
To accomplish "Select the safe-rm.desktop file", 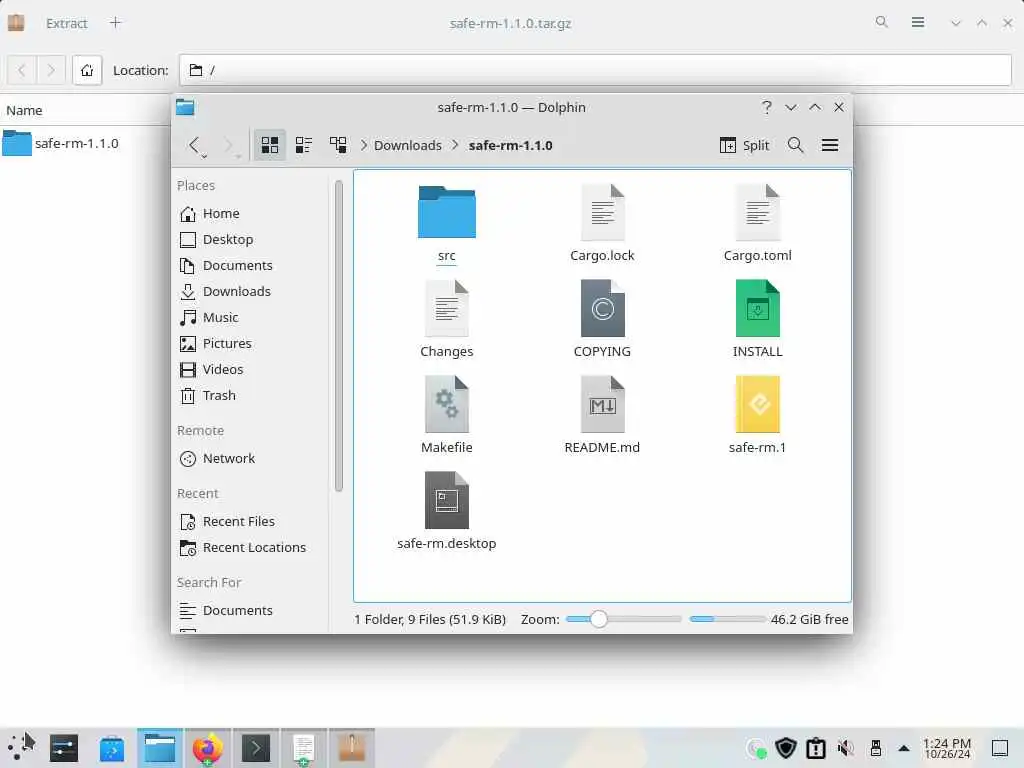I will (447, 500).
